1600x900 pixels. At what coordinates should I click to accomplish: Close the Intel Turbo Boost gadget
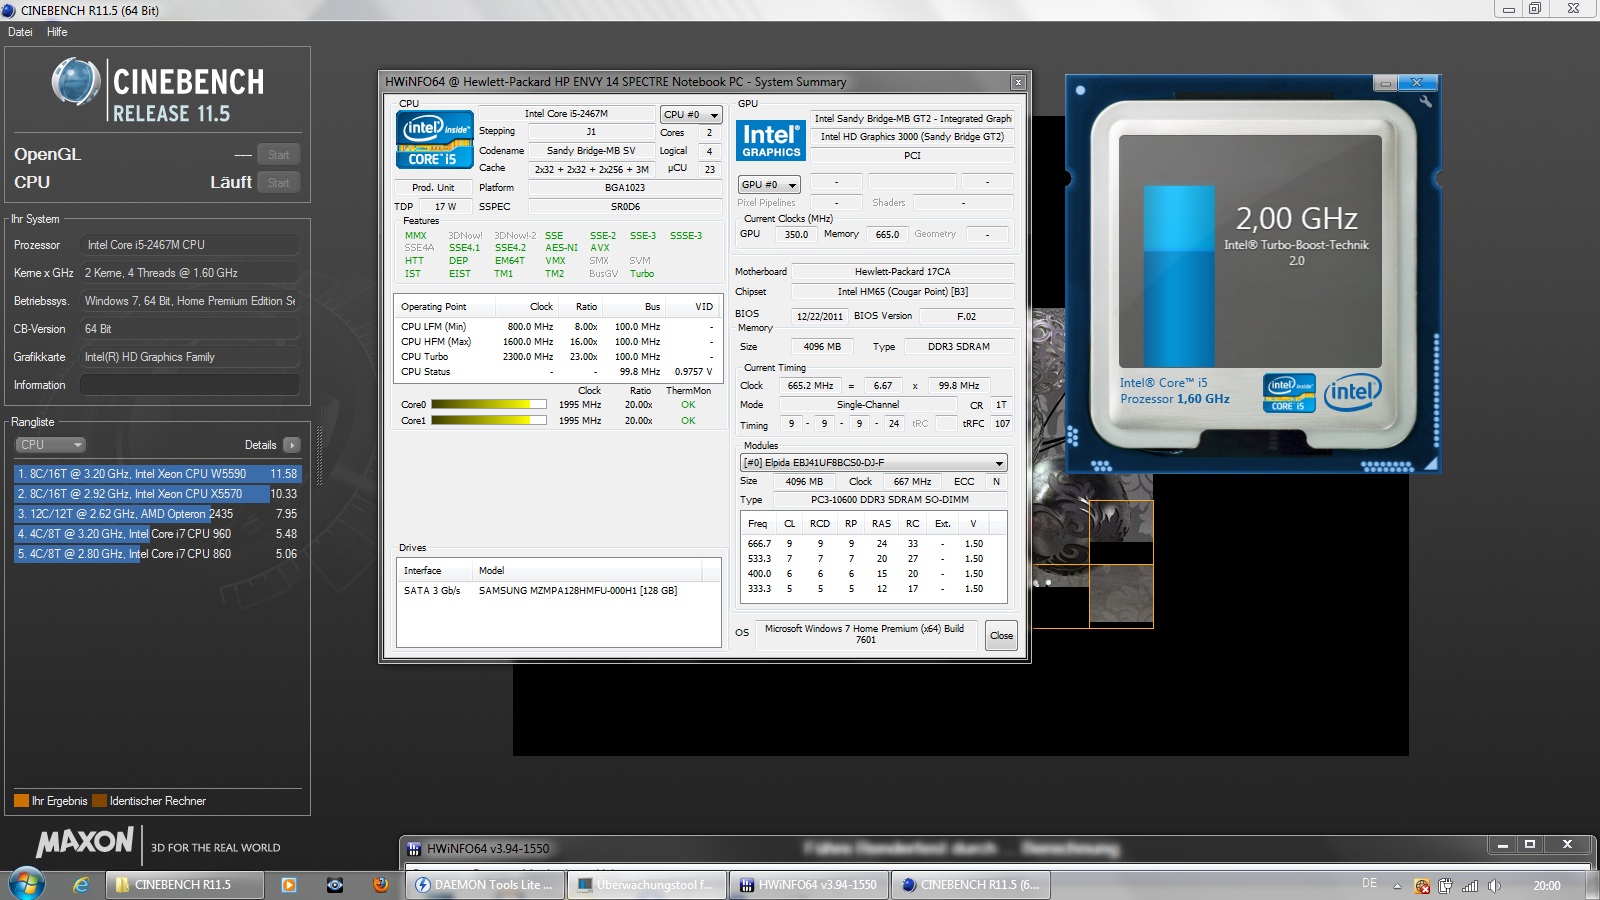pyautogui.click(x=1417, y=83)
